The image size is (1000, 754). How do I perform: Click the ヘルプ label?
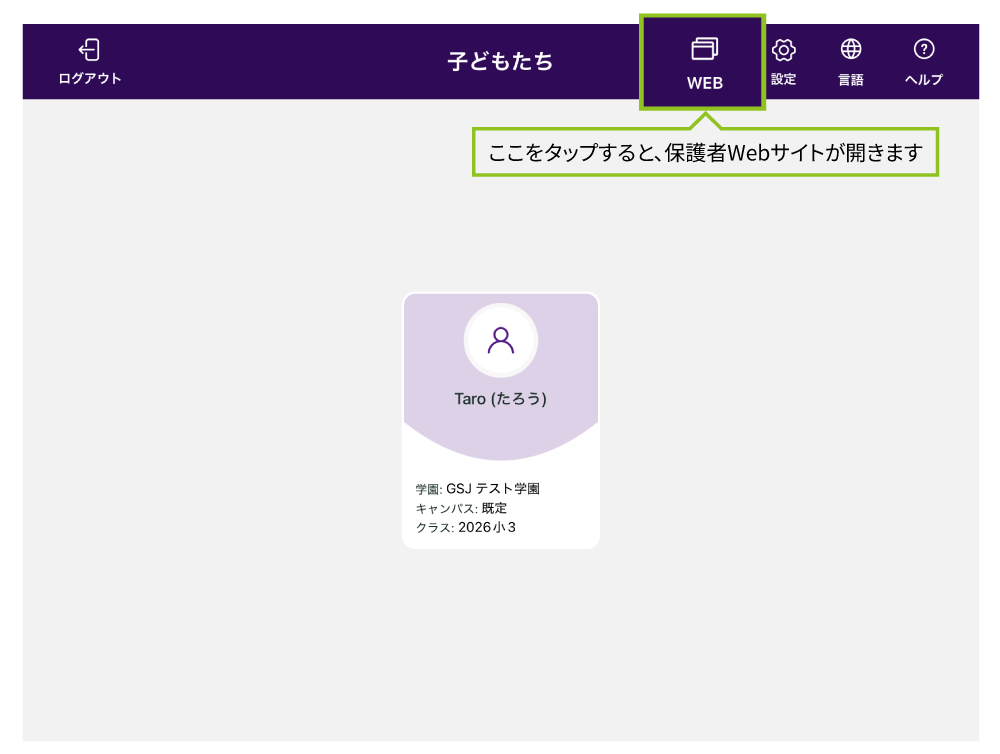coord(923,80)
